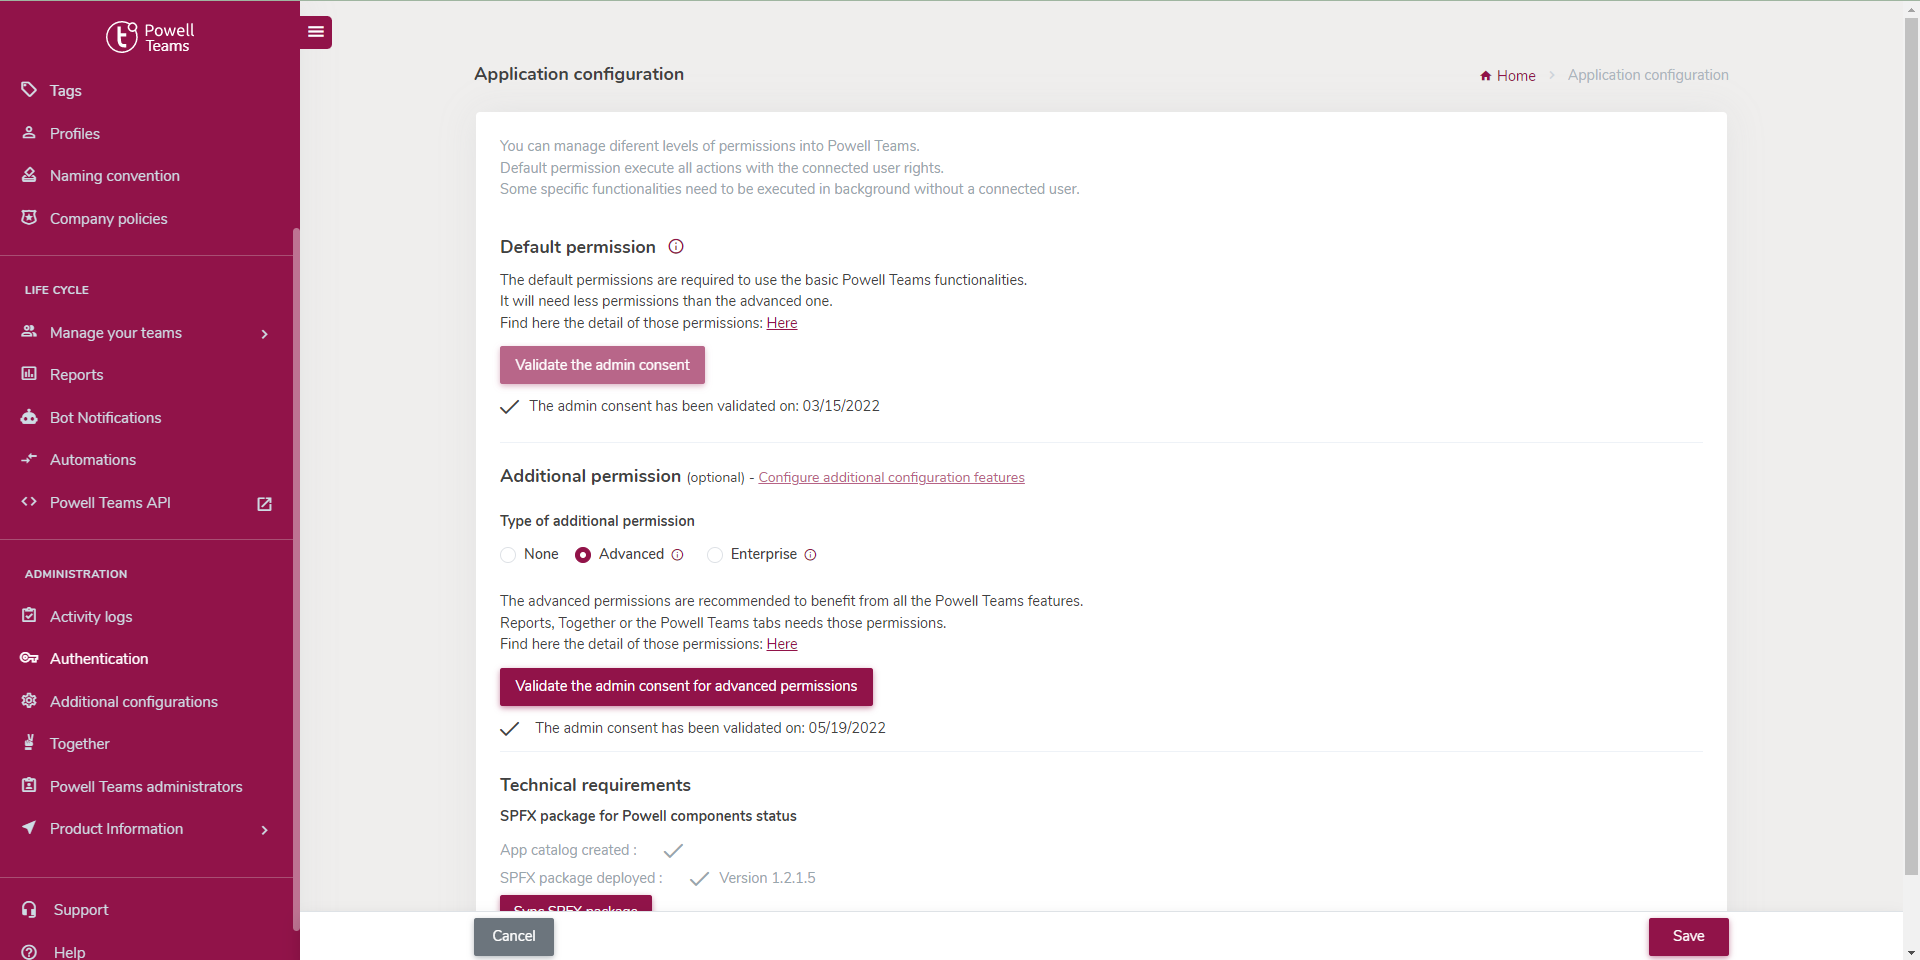The width and height of the screenshot is (1920, 960).
Task: Open the Automations section
Action: point(92,459)
